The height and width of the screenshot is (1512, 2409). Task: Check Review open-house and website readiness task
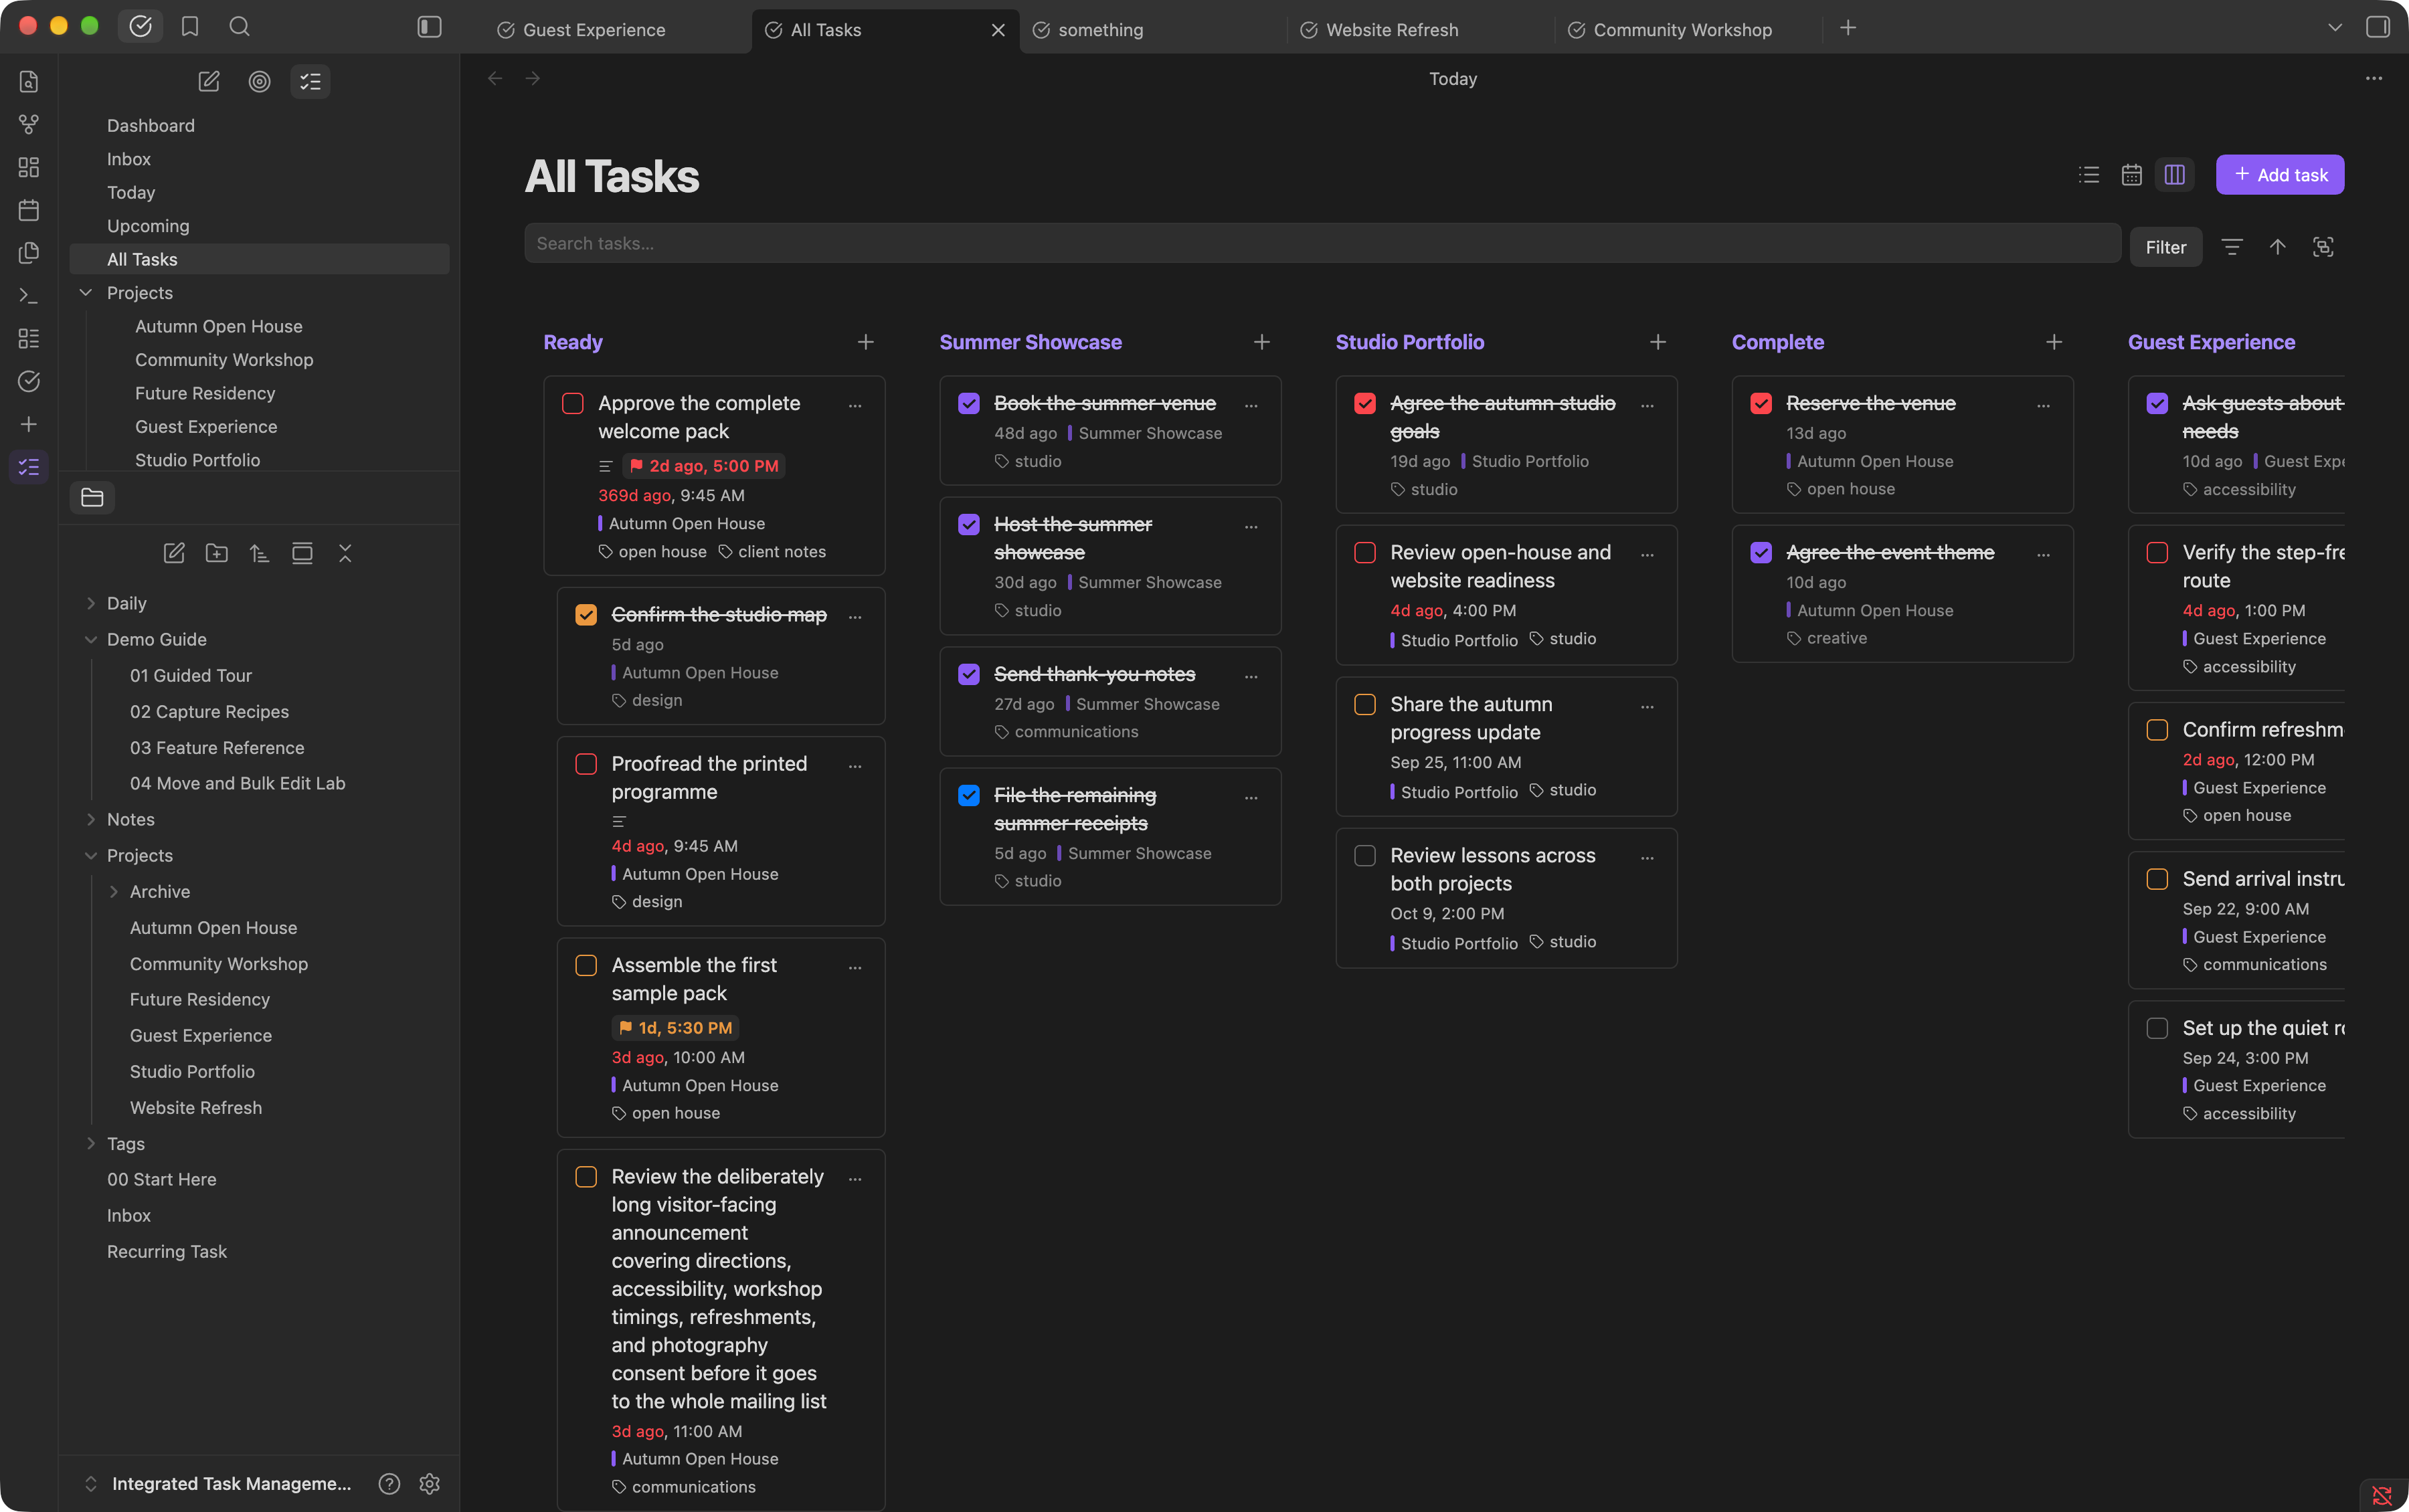coord(1365,552)
